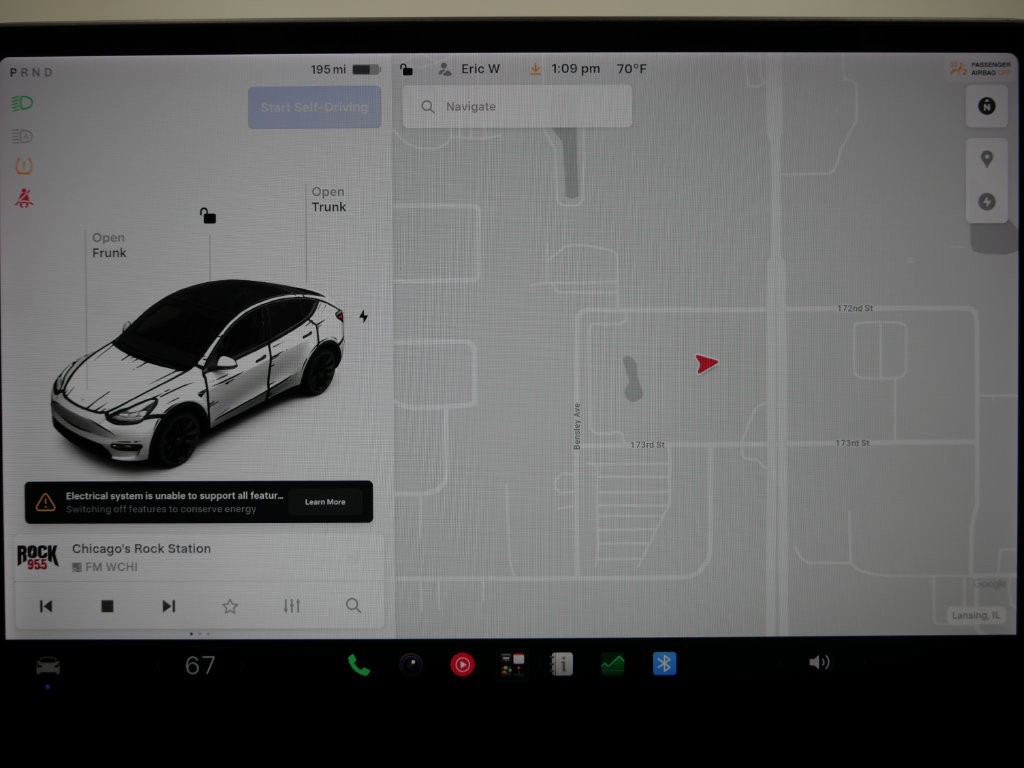Screen dimensions: 1024x768
Task: Tap the software download arrow icon
Action: click(x=535, y=69)
